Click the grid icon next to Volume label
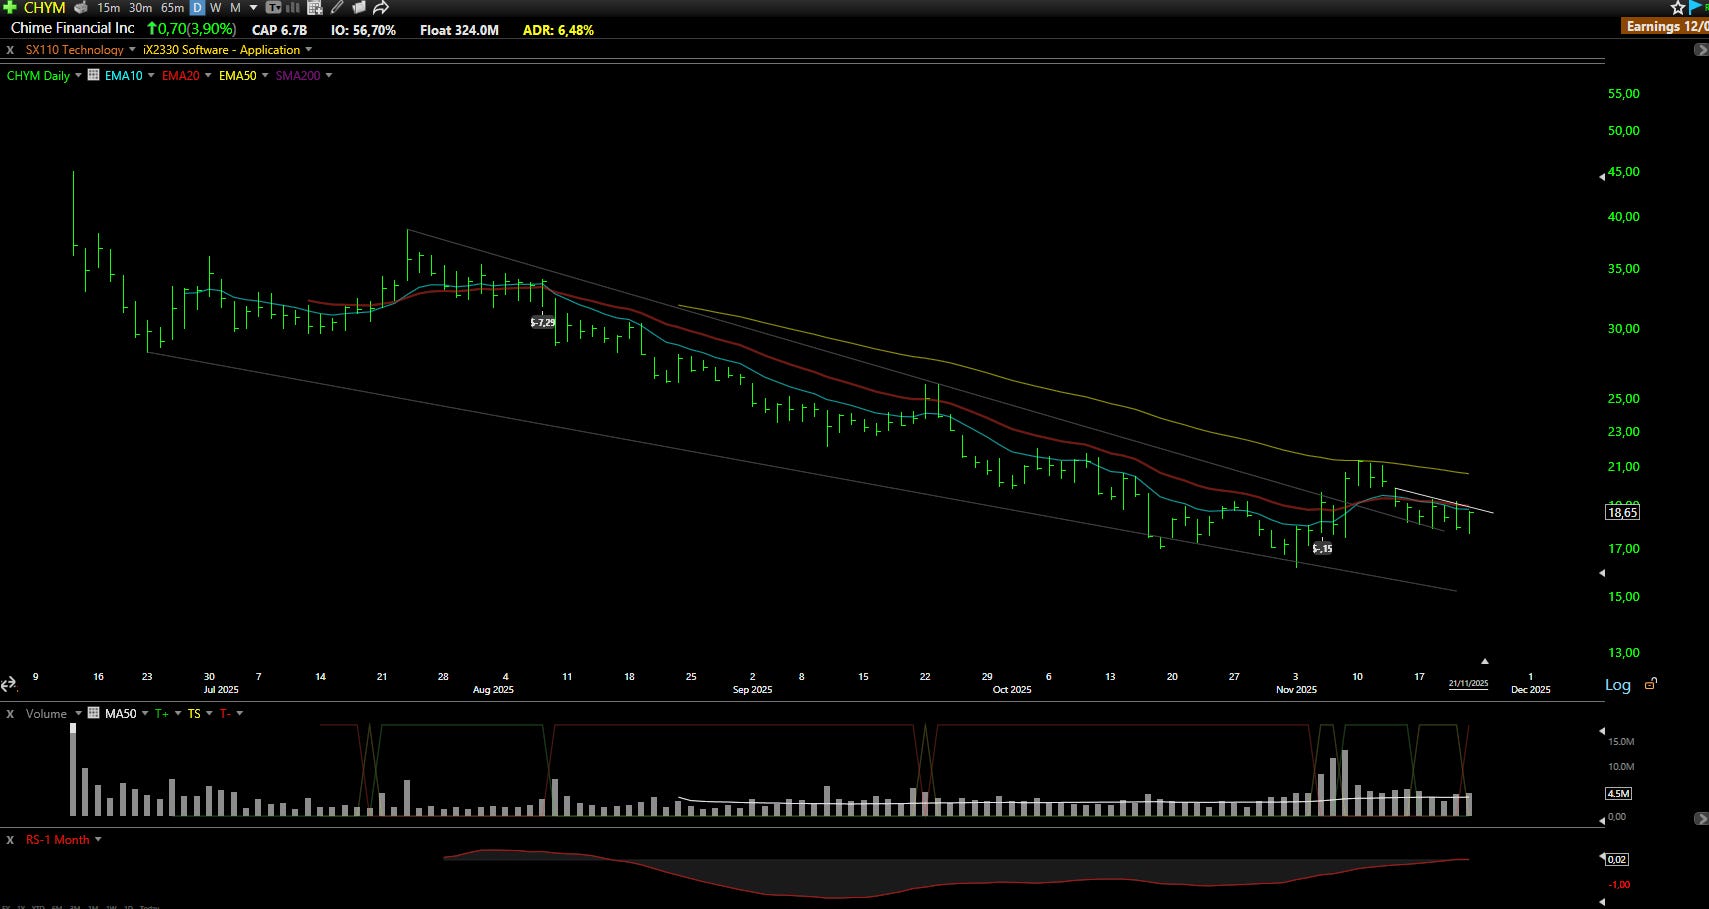This screenshot has width=1709, height=909. [93, 713]
